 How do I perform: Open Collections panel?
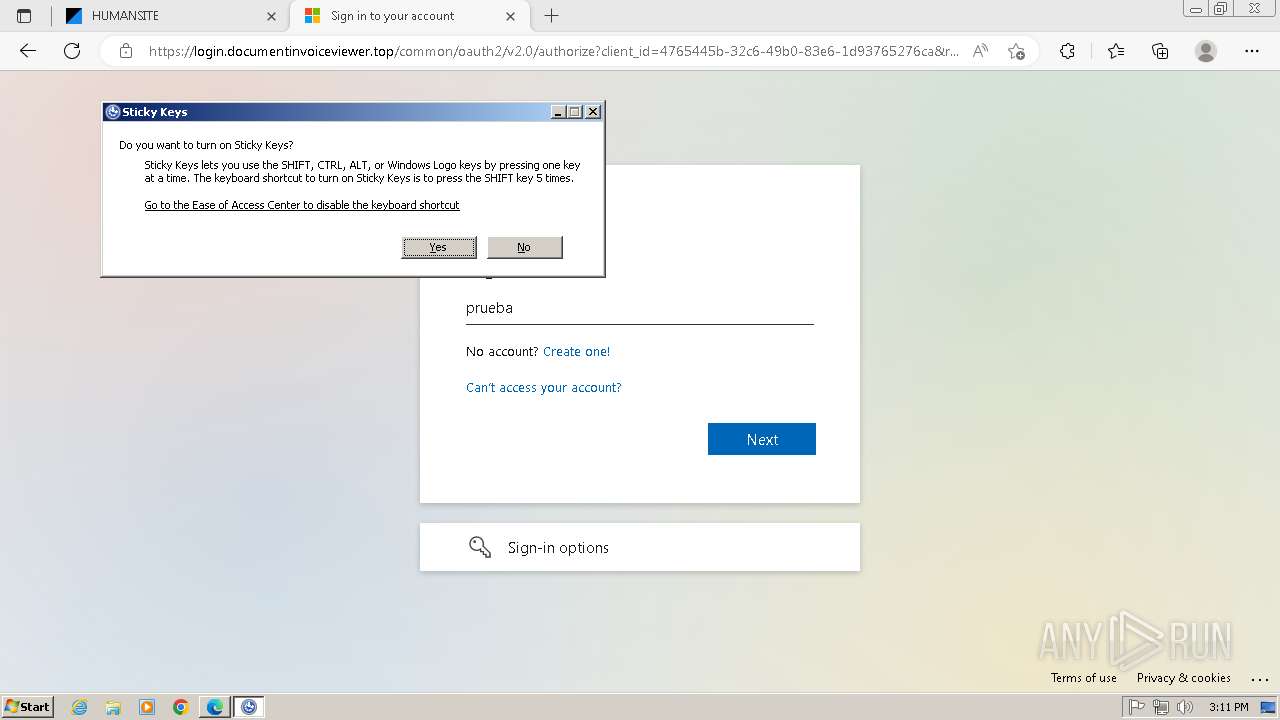1160,51
